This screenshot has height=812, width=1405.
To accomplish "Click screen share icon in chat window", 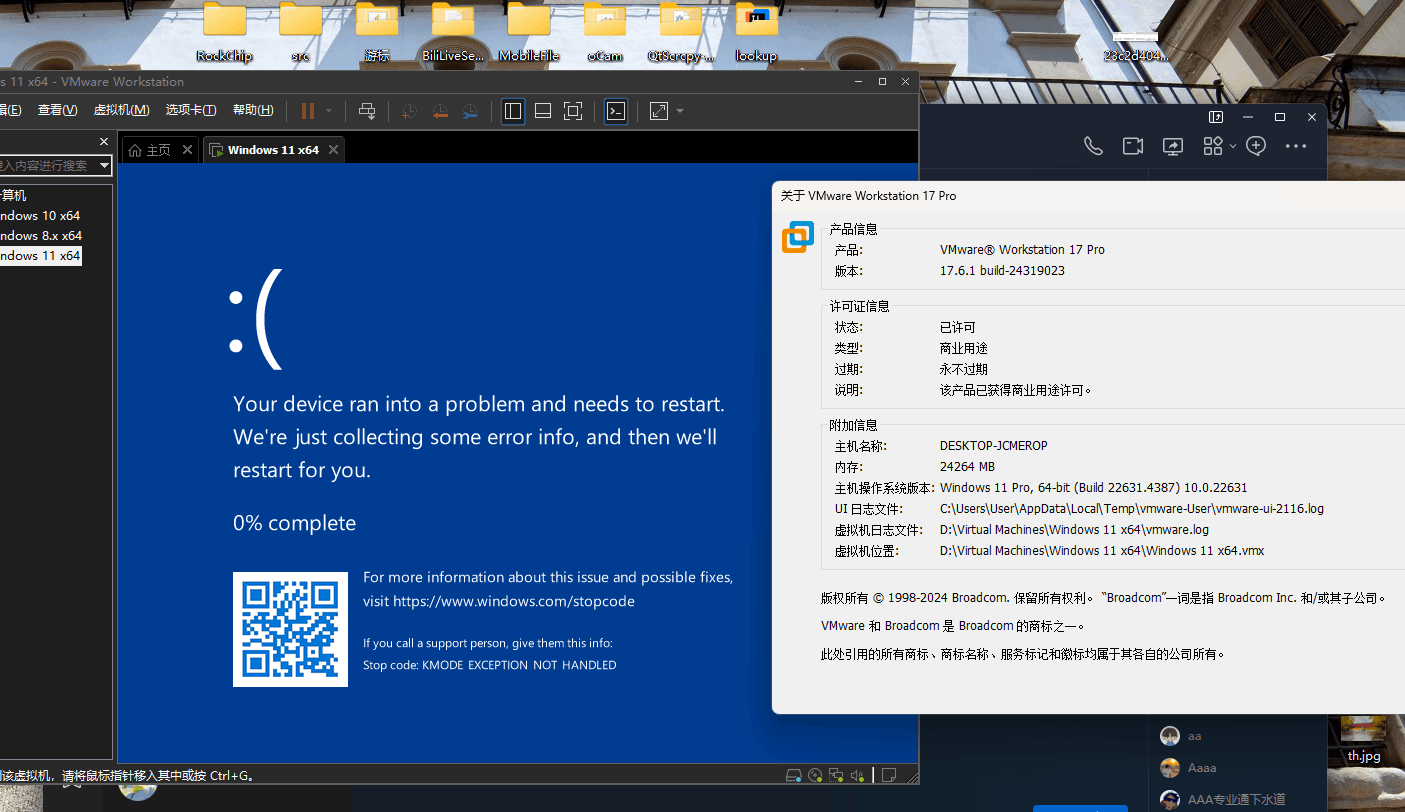I will click(1173, 146).
